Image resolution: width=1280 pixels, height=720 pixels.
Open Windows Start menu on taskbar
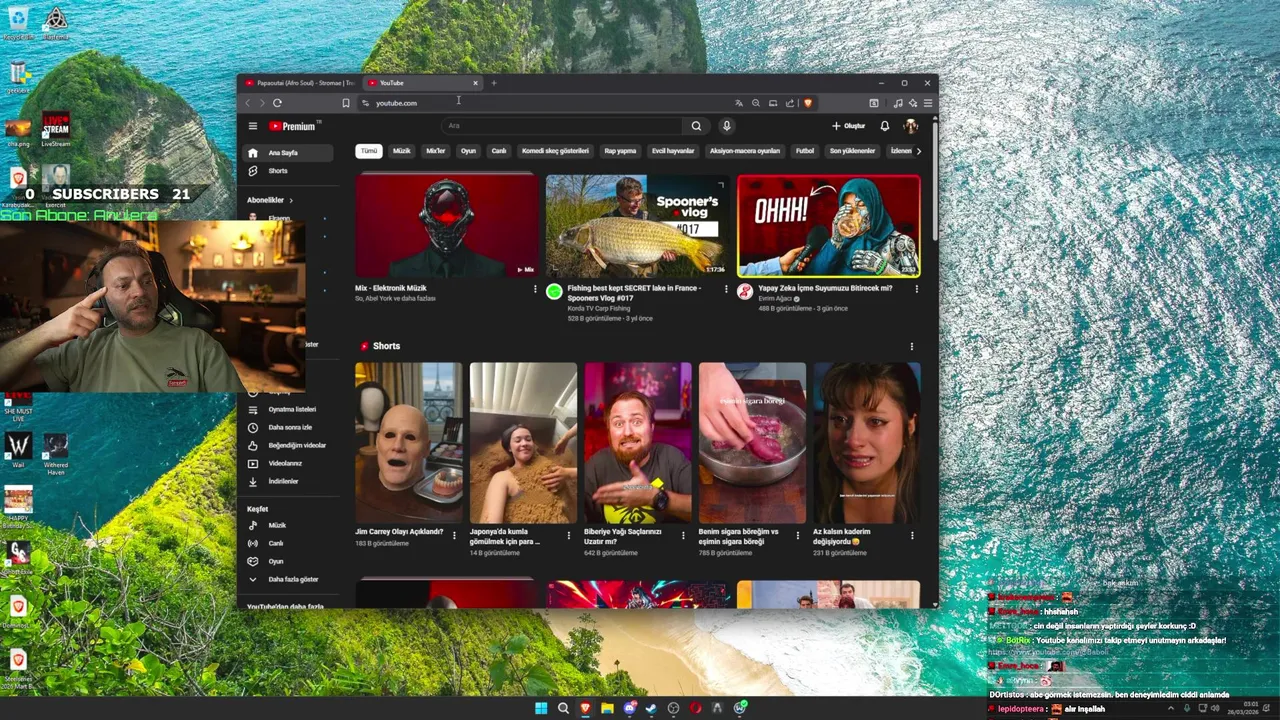(541, 708)
